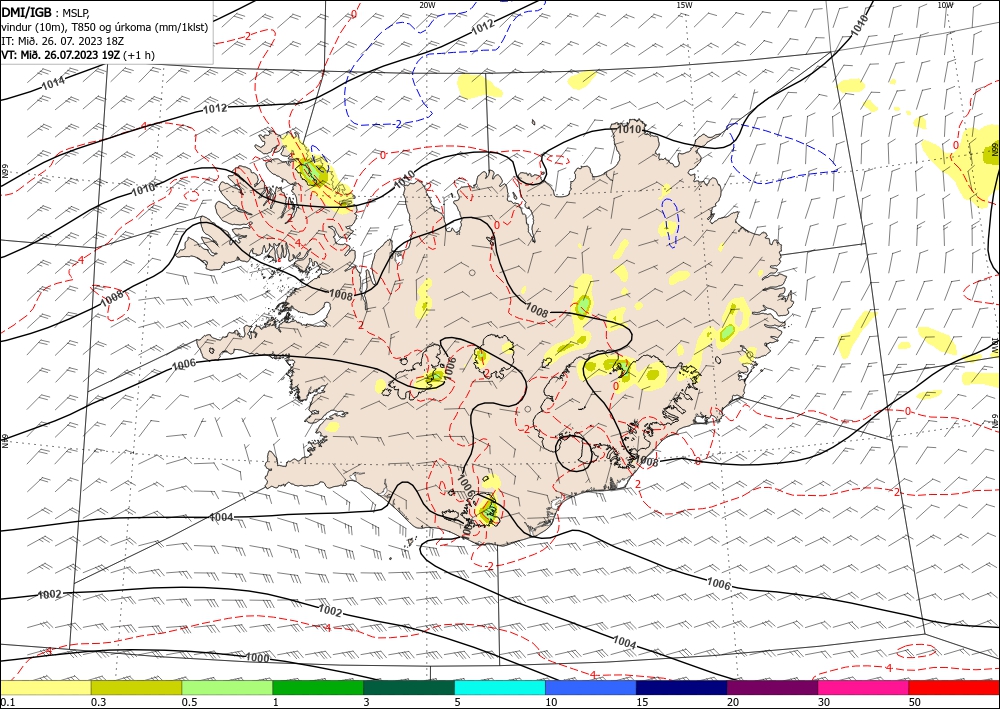
Task: Click the '15W' longitude label
Action: pos(684,5)
